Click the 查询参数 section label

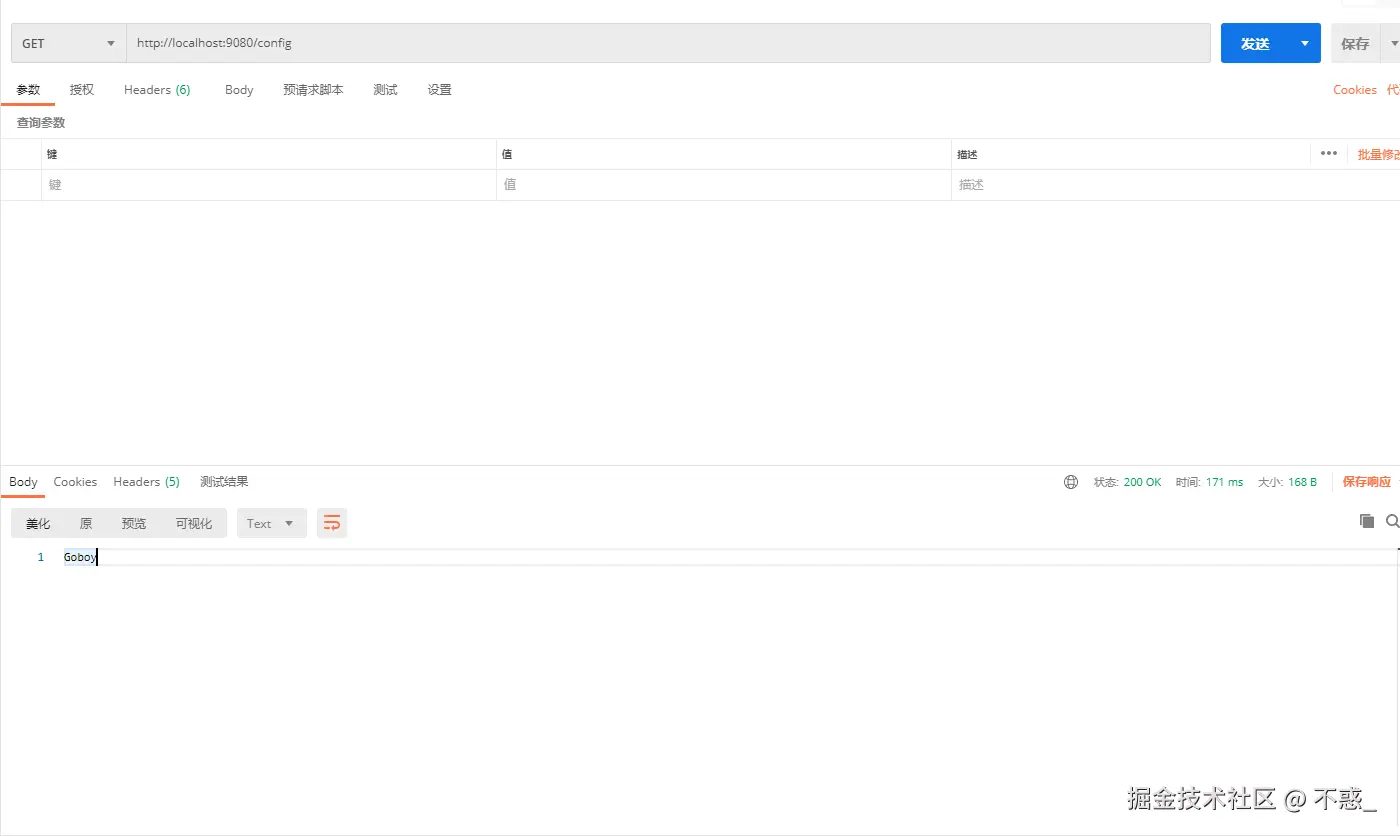pyautogui.click(x=41, y=122)
